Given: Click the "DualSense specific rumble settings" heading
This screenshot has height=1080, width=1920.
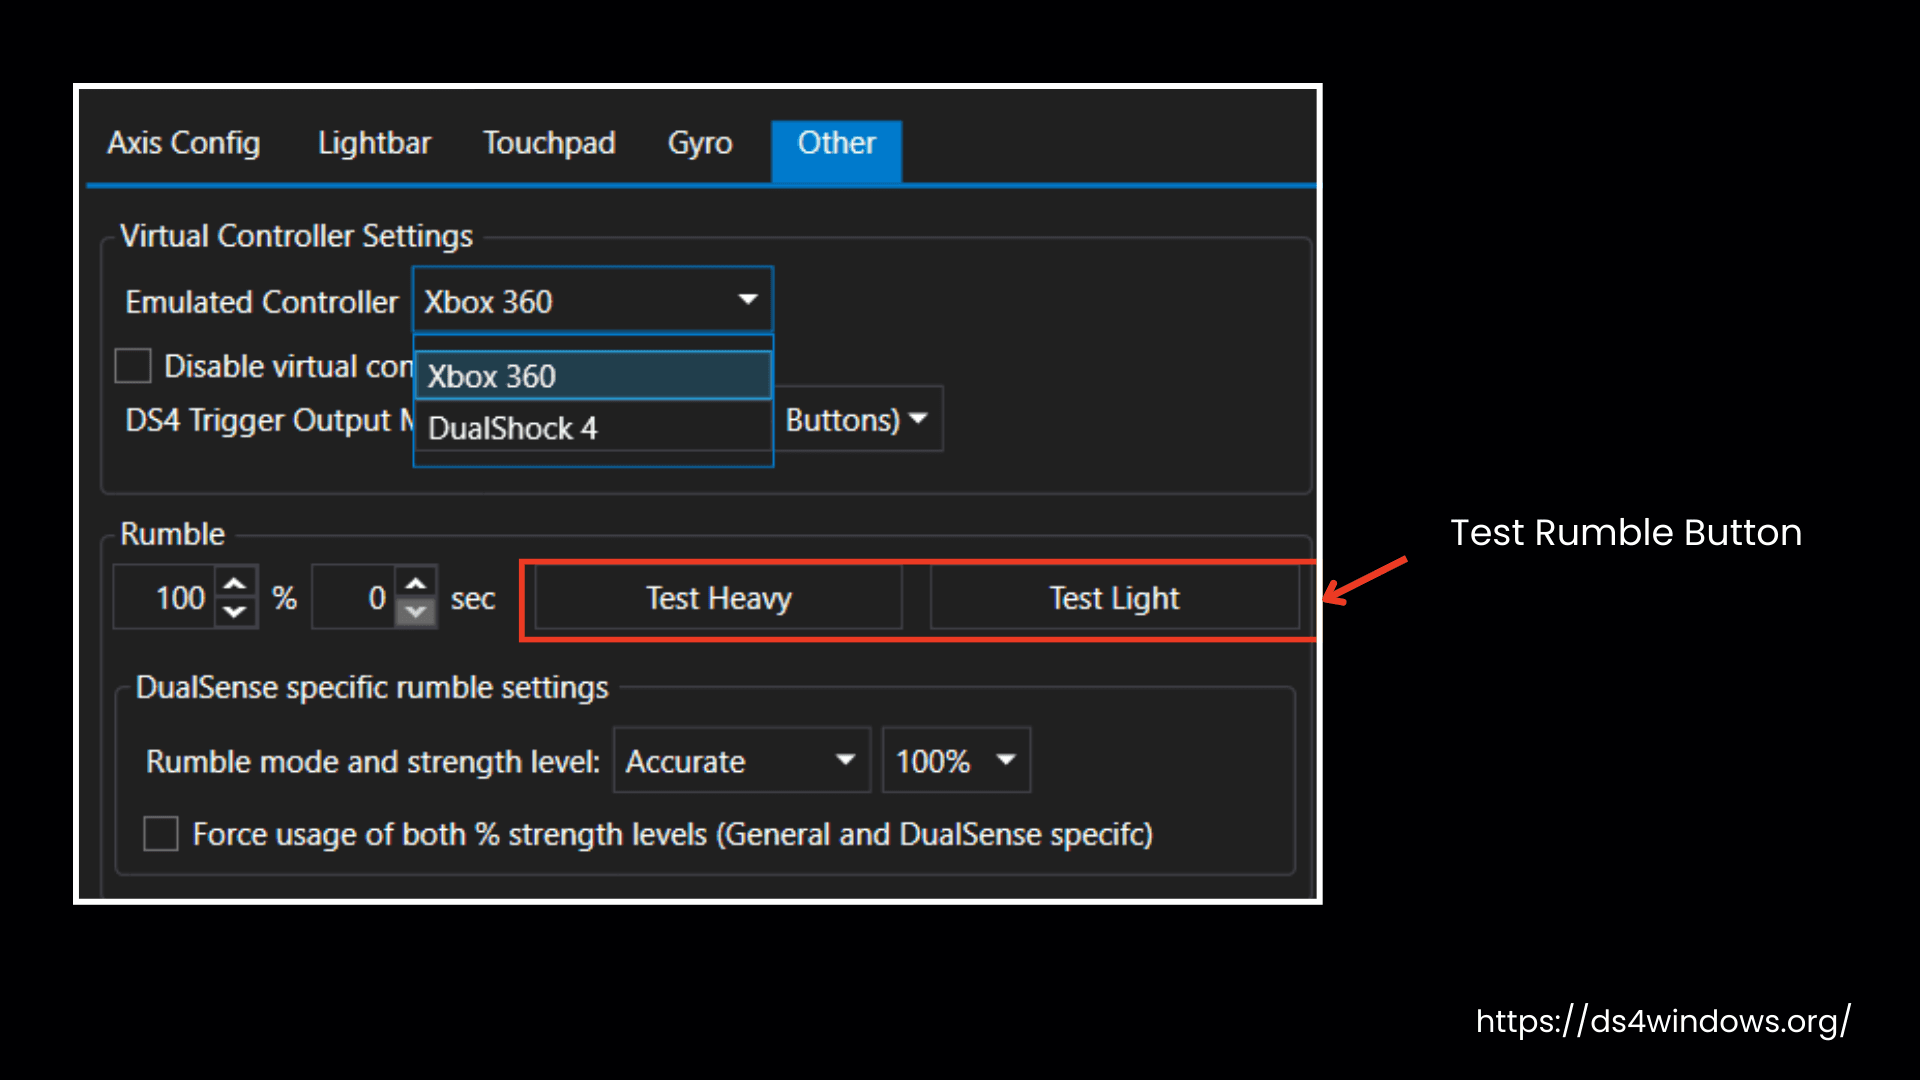Looking at the screenshot, I should tap(372, 688).
